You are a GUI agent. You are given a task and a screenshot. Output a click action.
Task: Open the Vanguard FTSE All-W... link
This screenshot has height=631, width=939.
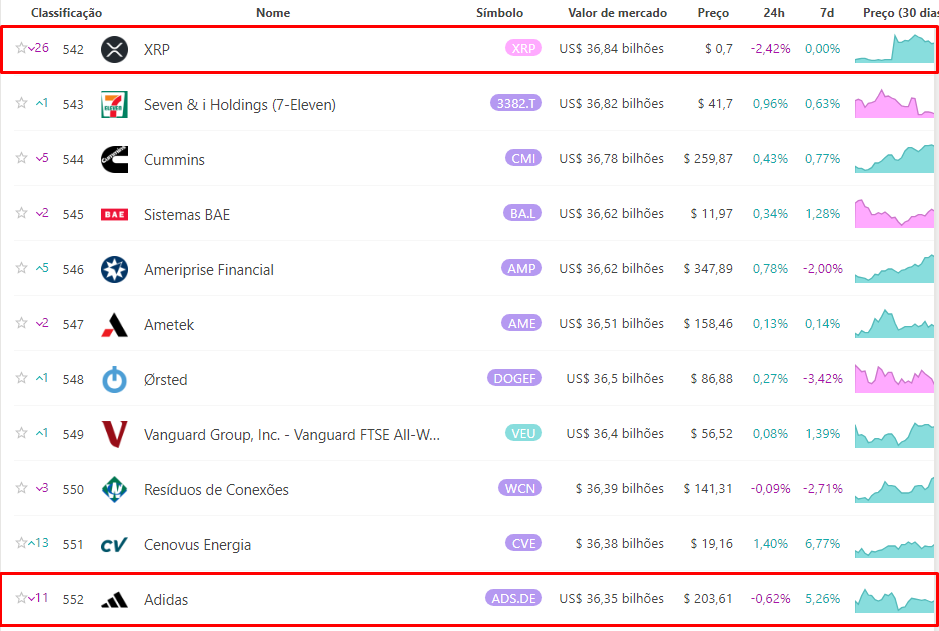[x=292, y=435]
